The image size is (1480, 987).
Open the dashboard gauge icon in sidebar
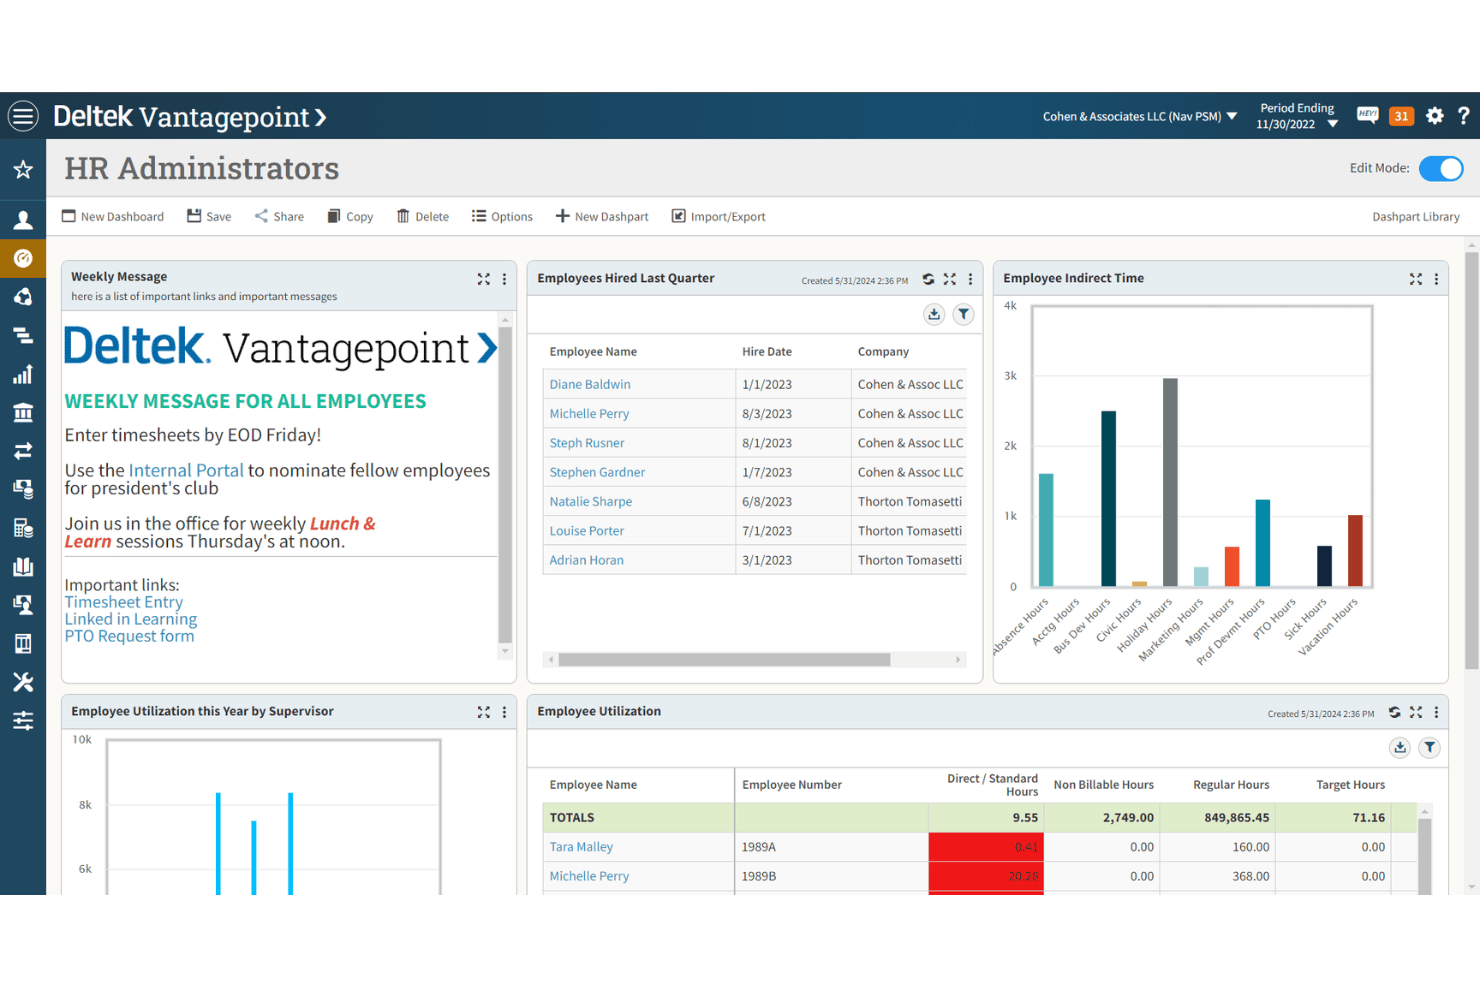click(23, 258)
